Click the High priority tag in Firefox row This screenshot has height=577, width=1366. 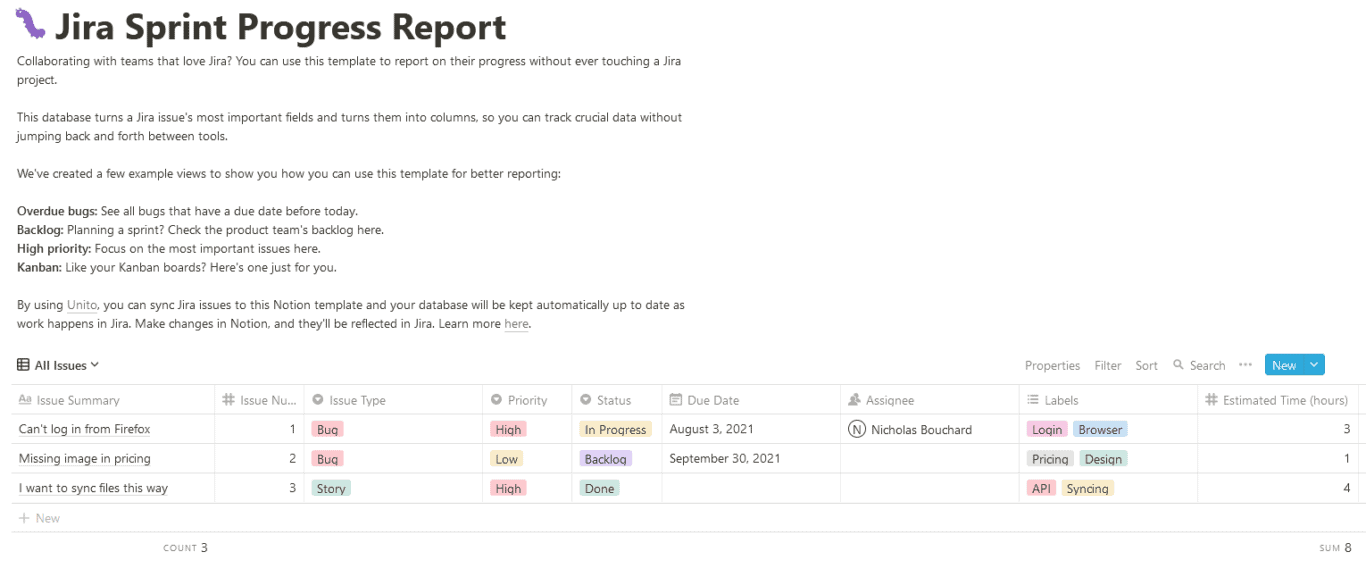tap(508, 429)
